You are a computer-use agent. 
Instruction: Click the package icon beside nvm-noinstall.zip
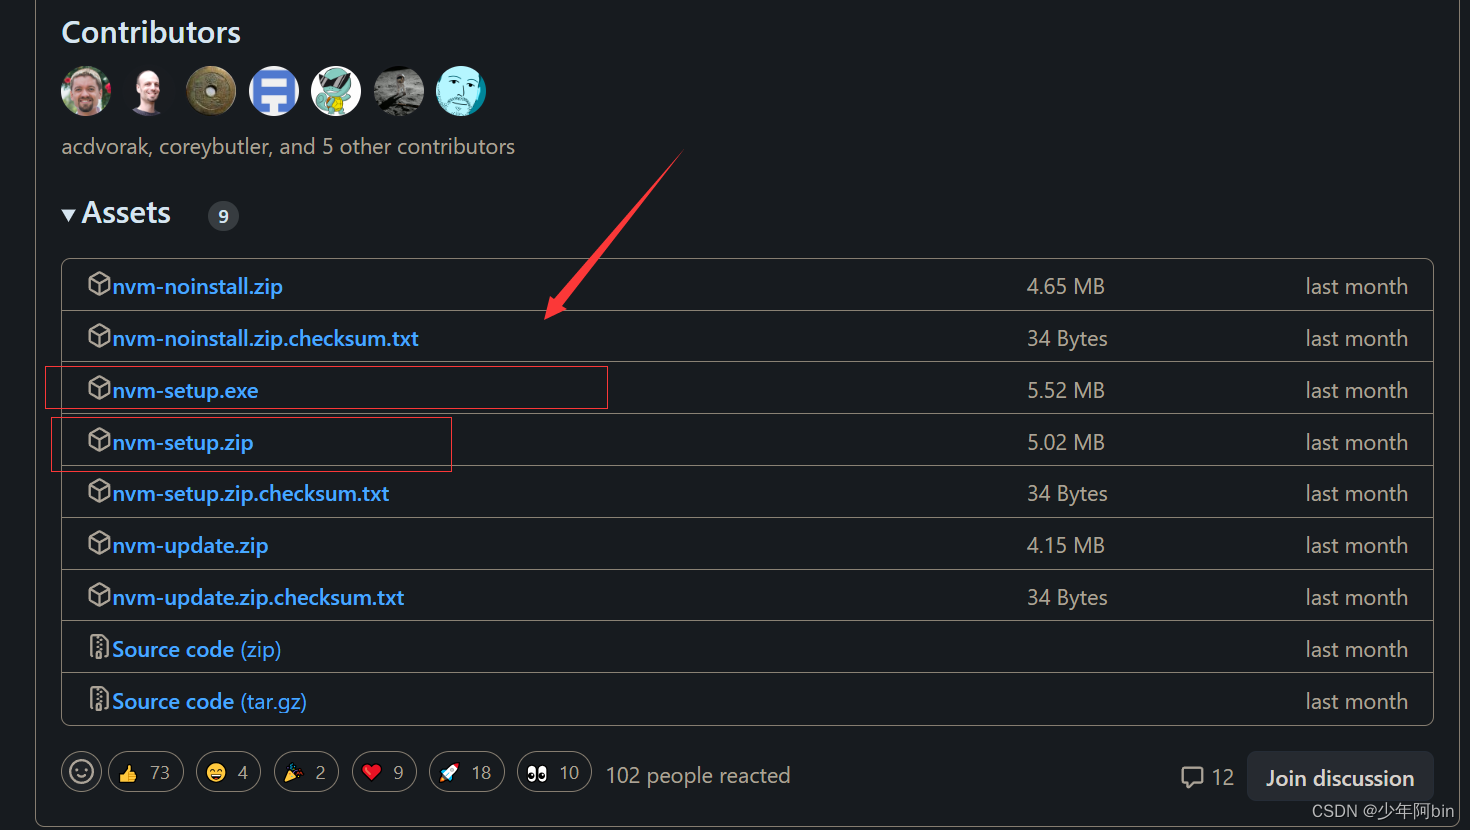(99, 285)
